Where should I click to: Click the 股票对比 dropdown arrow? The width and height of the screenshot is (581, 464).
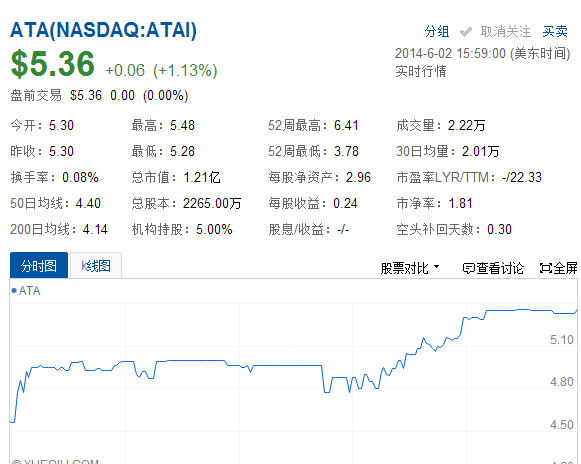point(436,266)
